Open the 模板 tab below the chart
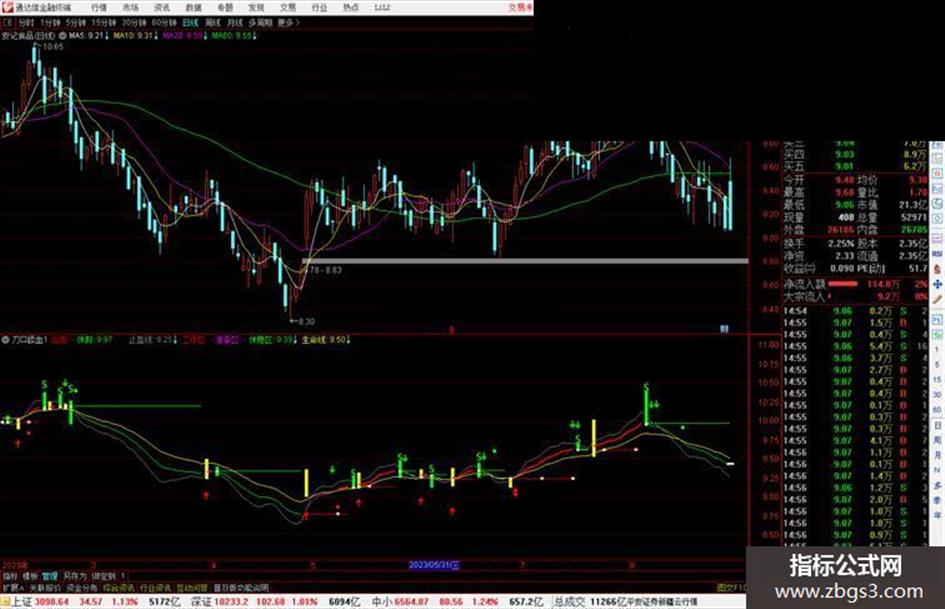Screen dimensions: 945x609 click(x=30, y=576)
